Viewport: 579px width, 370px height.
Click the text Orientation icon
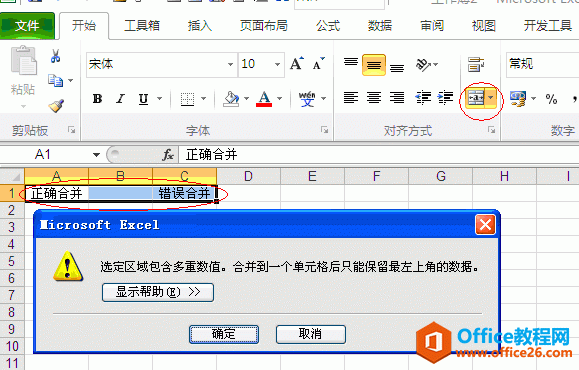click(x=423, y=65)
